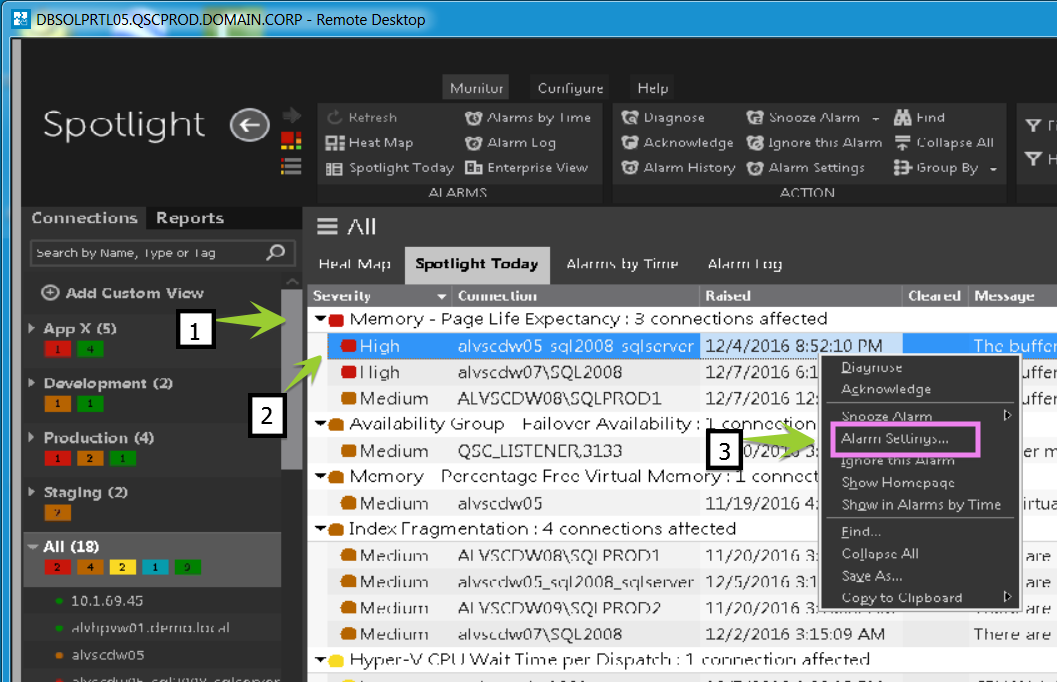Image resolution: width=1057 pixels, height=682 pixels.
Task: Open Alarm Log from the ribbon
Action: point(510,143)
